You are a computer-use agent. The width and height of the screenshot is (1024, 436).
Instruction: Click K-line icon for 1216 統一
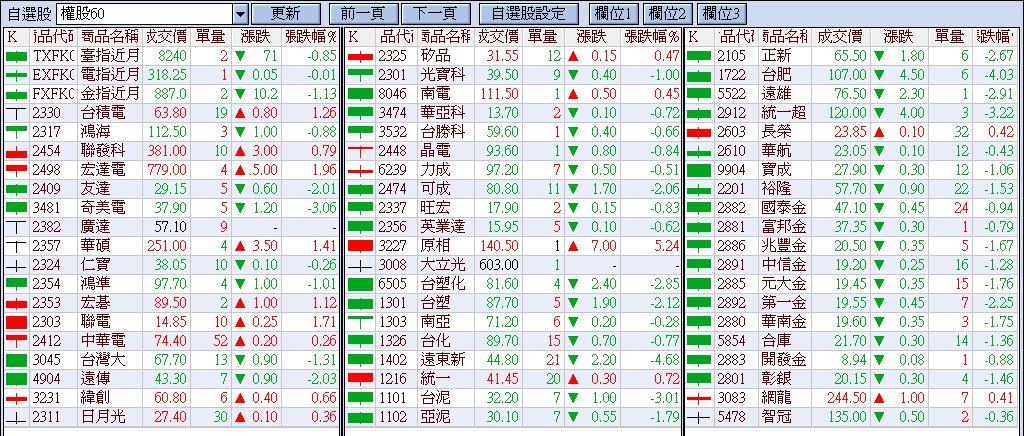(360, 379)
